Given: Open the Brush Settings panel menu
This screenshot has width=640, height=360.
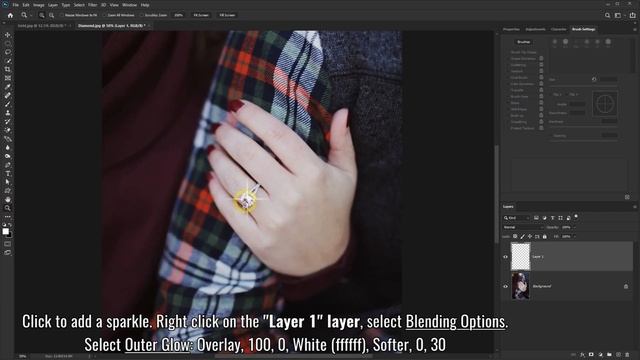Looking at the screenshot, I should 635,29.
